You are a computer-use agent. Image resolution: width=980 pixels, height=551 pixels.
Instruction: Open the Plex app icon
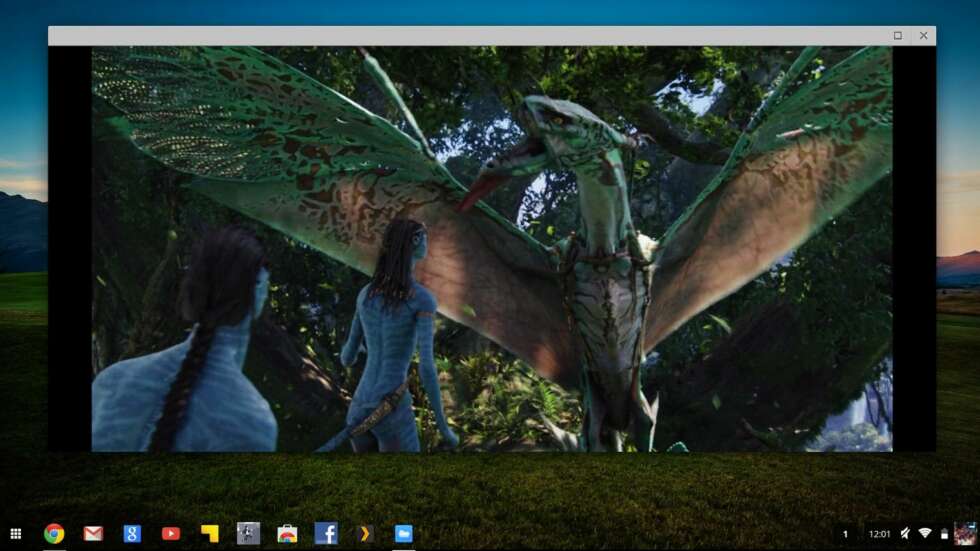tap(365, 534)
